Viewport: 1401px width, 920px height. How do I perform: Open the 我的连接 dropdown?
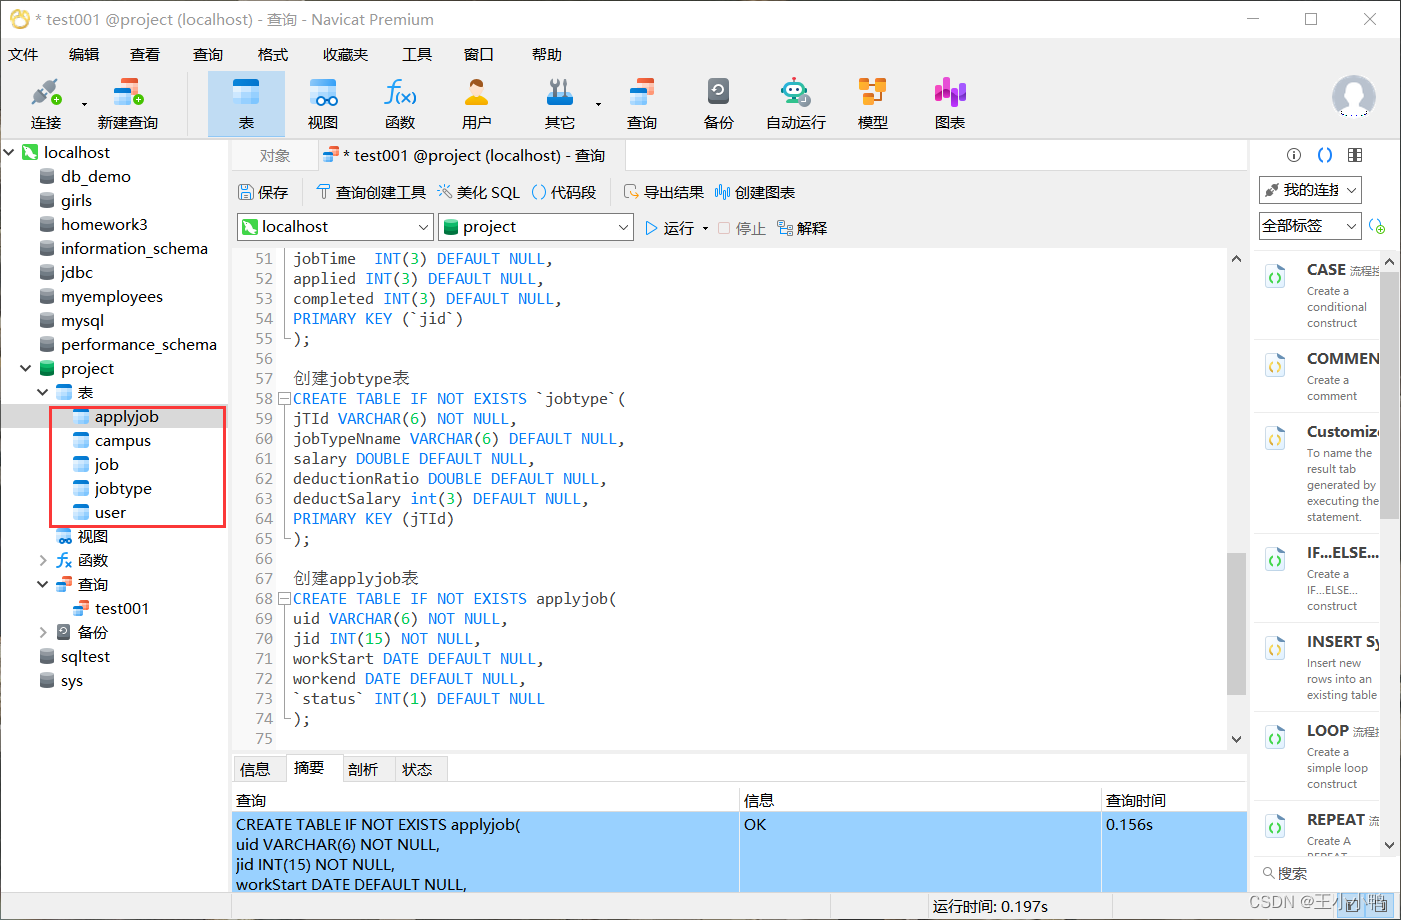(x=1310, y=190)
